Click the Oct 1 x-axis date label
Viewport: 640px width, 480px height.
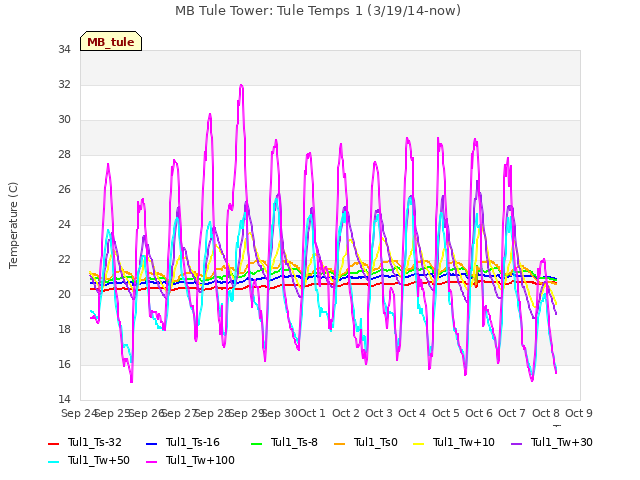tap(312, 413)
